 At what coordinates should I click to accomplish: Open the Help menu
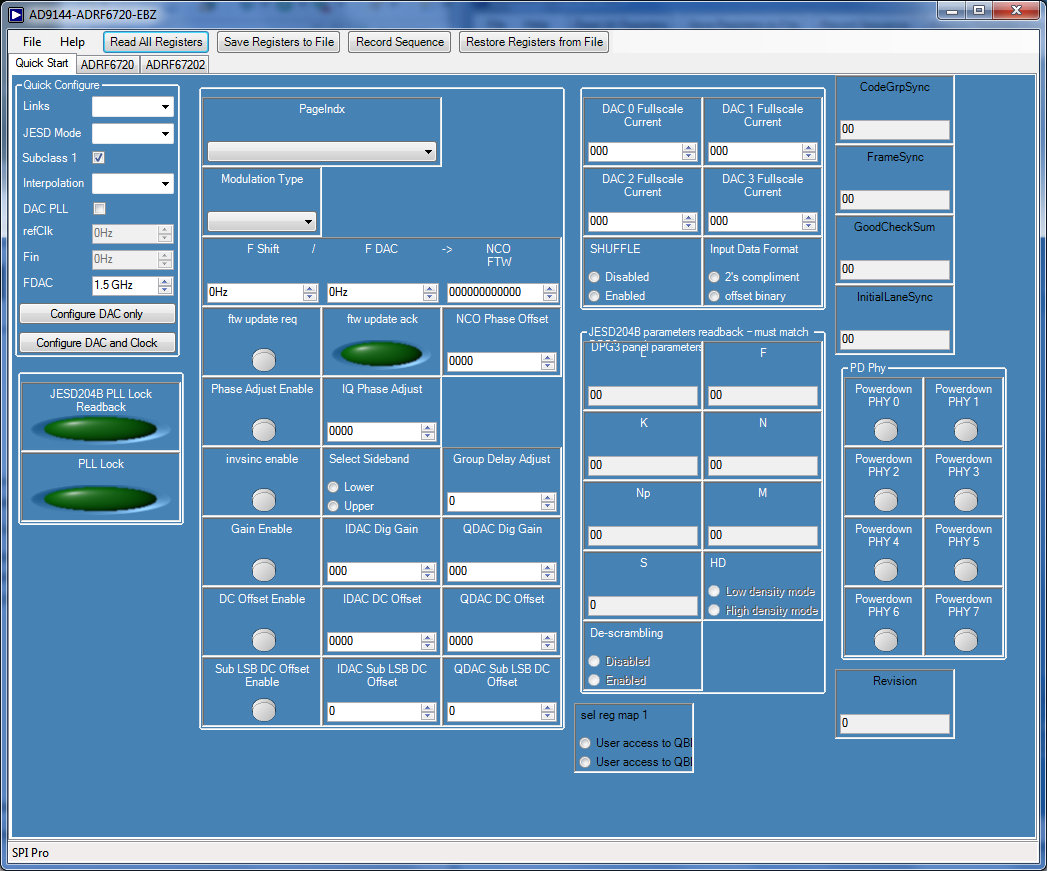tap(72, 42)
